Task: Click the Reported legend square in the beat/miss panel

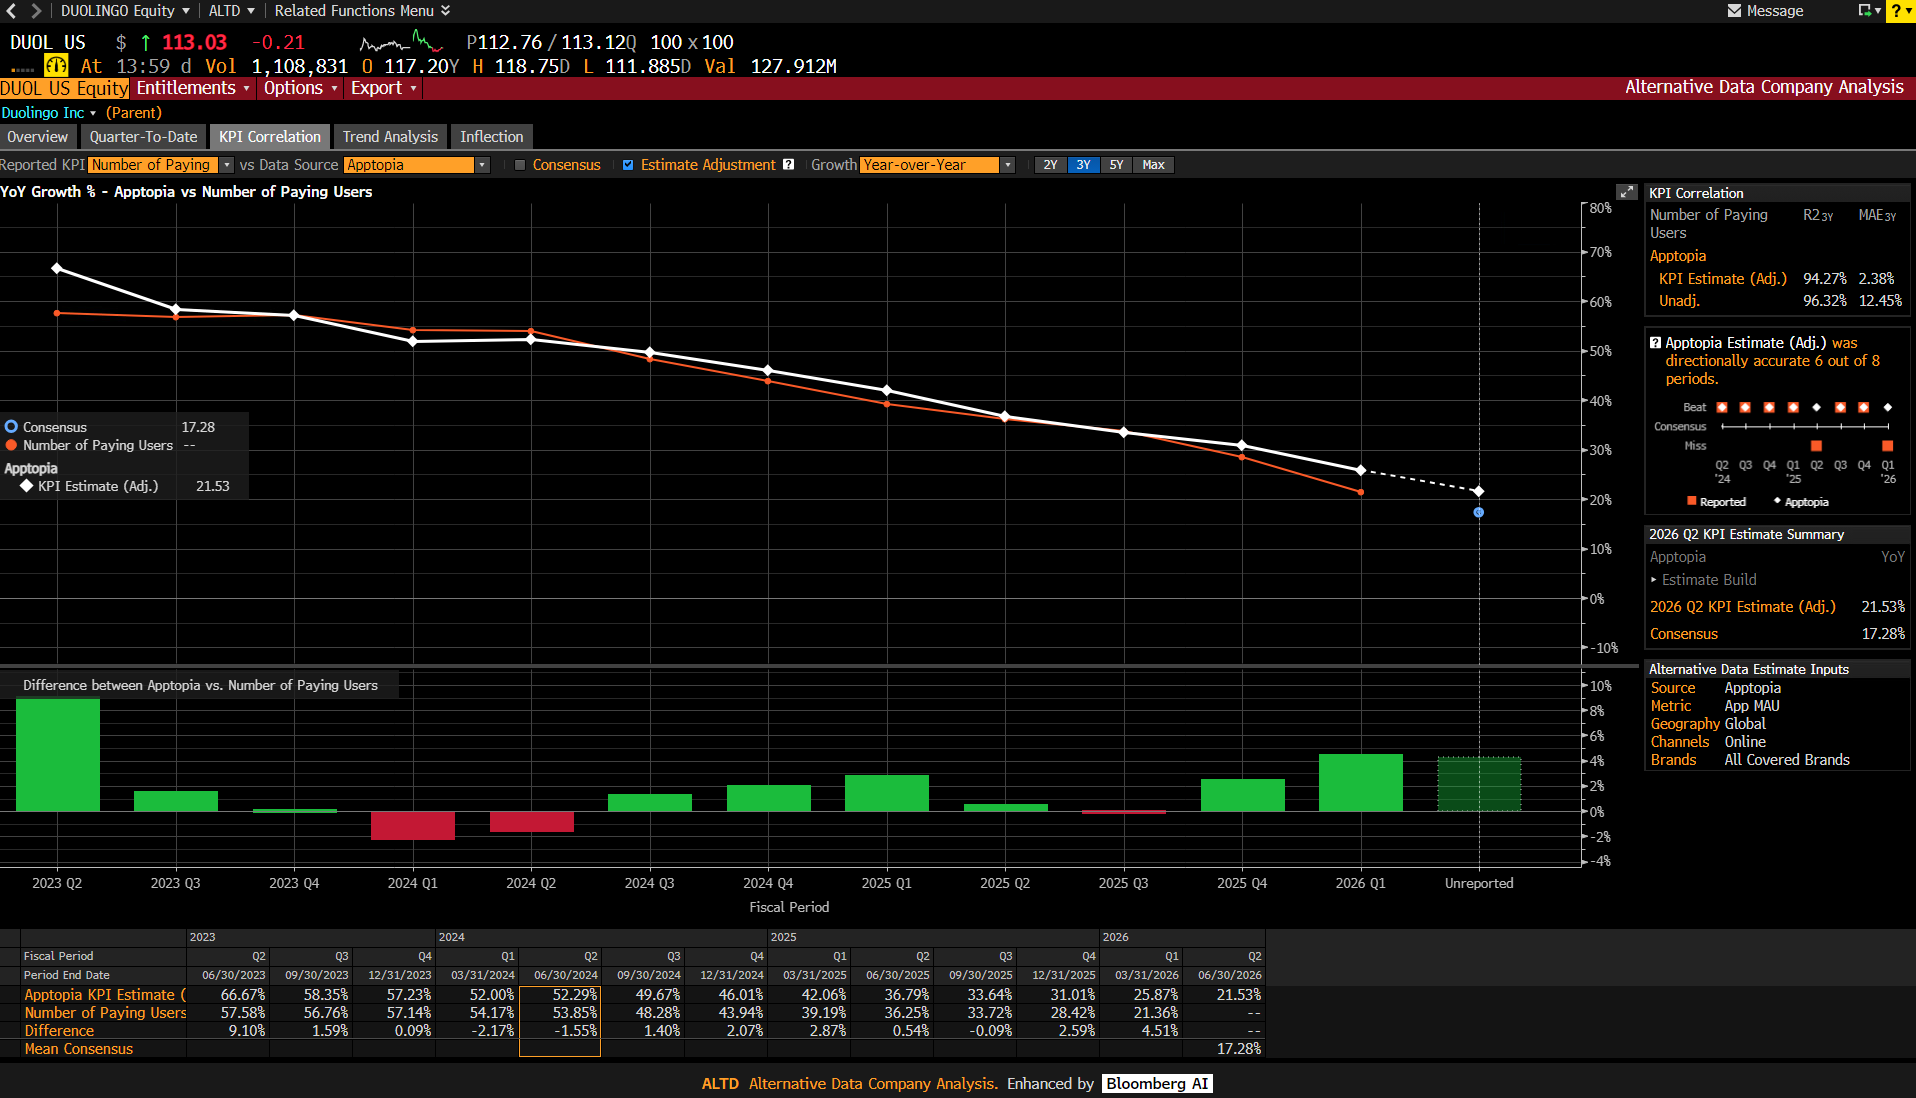Action: click(x=1692, y=501)
